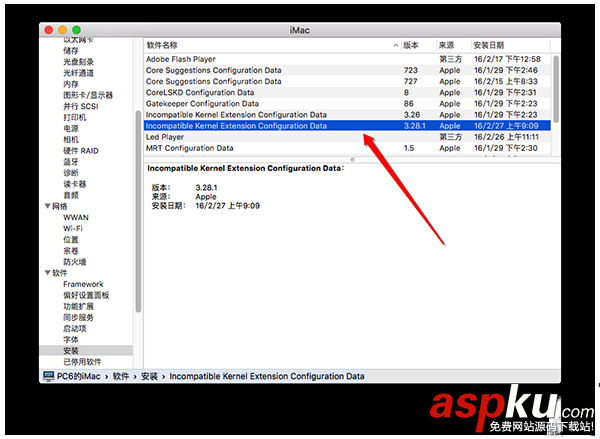
Task: Open 读卡器 in sidebar
Action: tap(75, 184)
